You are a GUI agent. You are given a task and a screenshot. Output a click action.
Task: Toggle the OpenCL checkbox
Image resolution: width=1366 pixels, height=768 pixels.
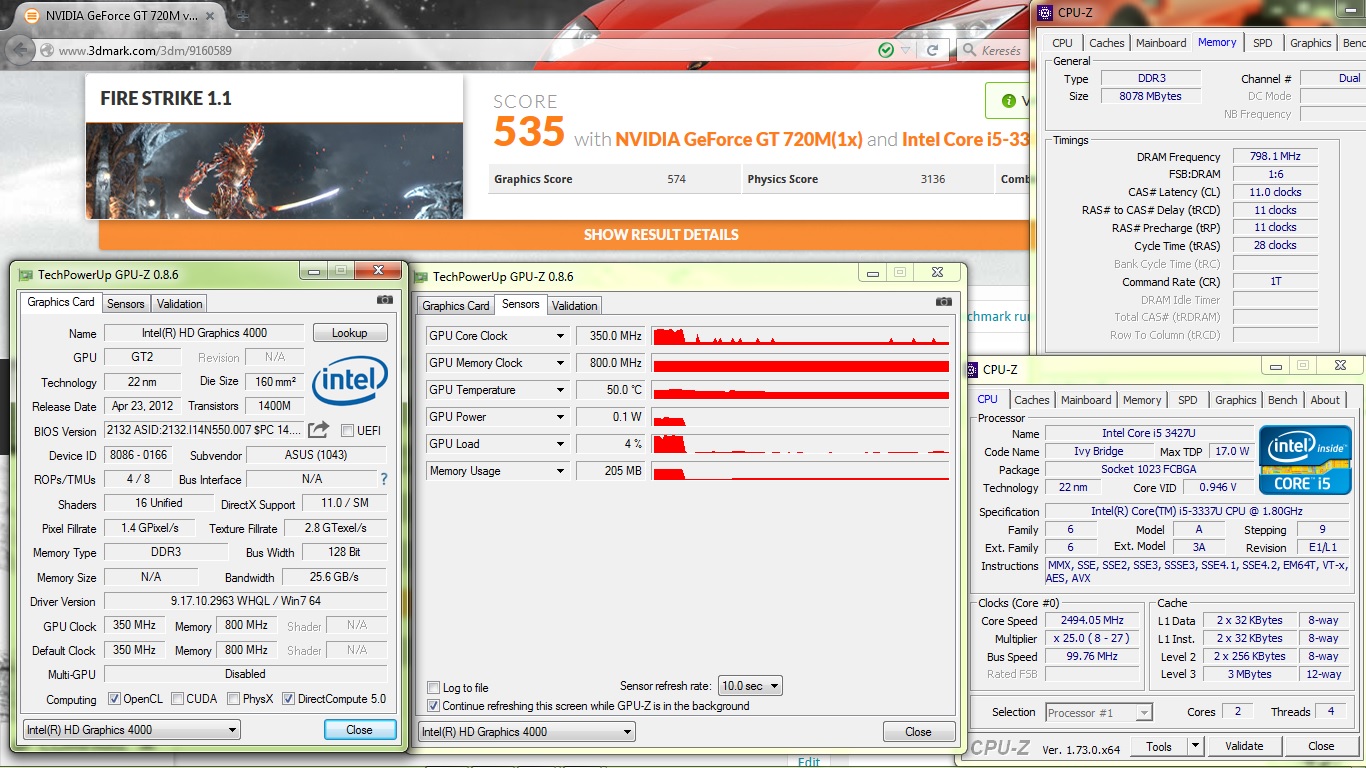coord(114,699)
